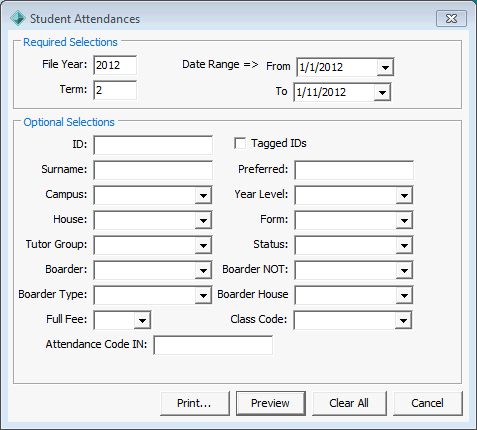Expand the Tutor Group dropdown

point(203,245)
